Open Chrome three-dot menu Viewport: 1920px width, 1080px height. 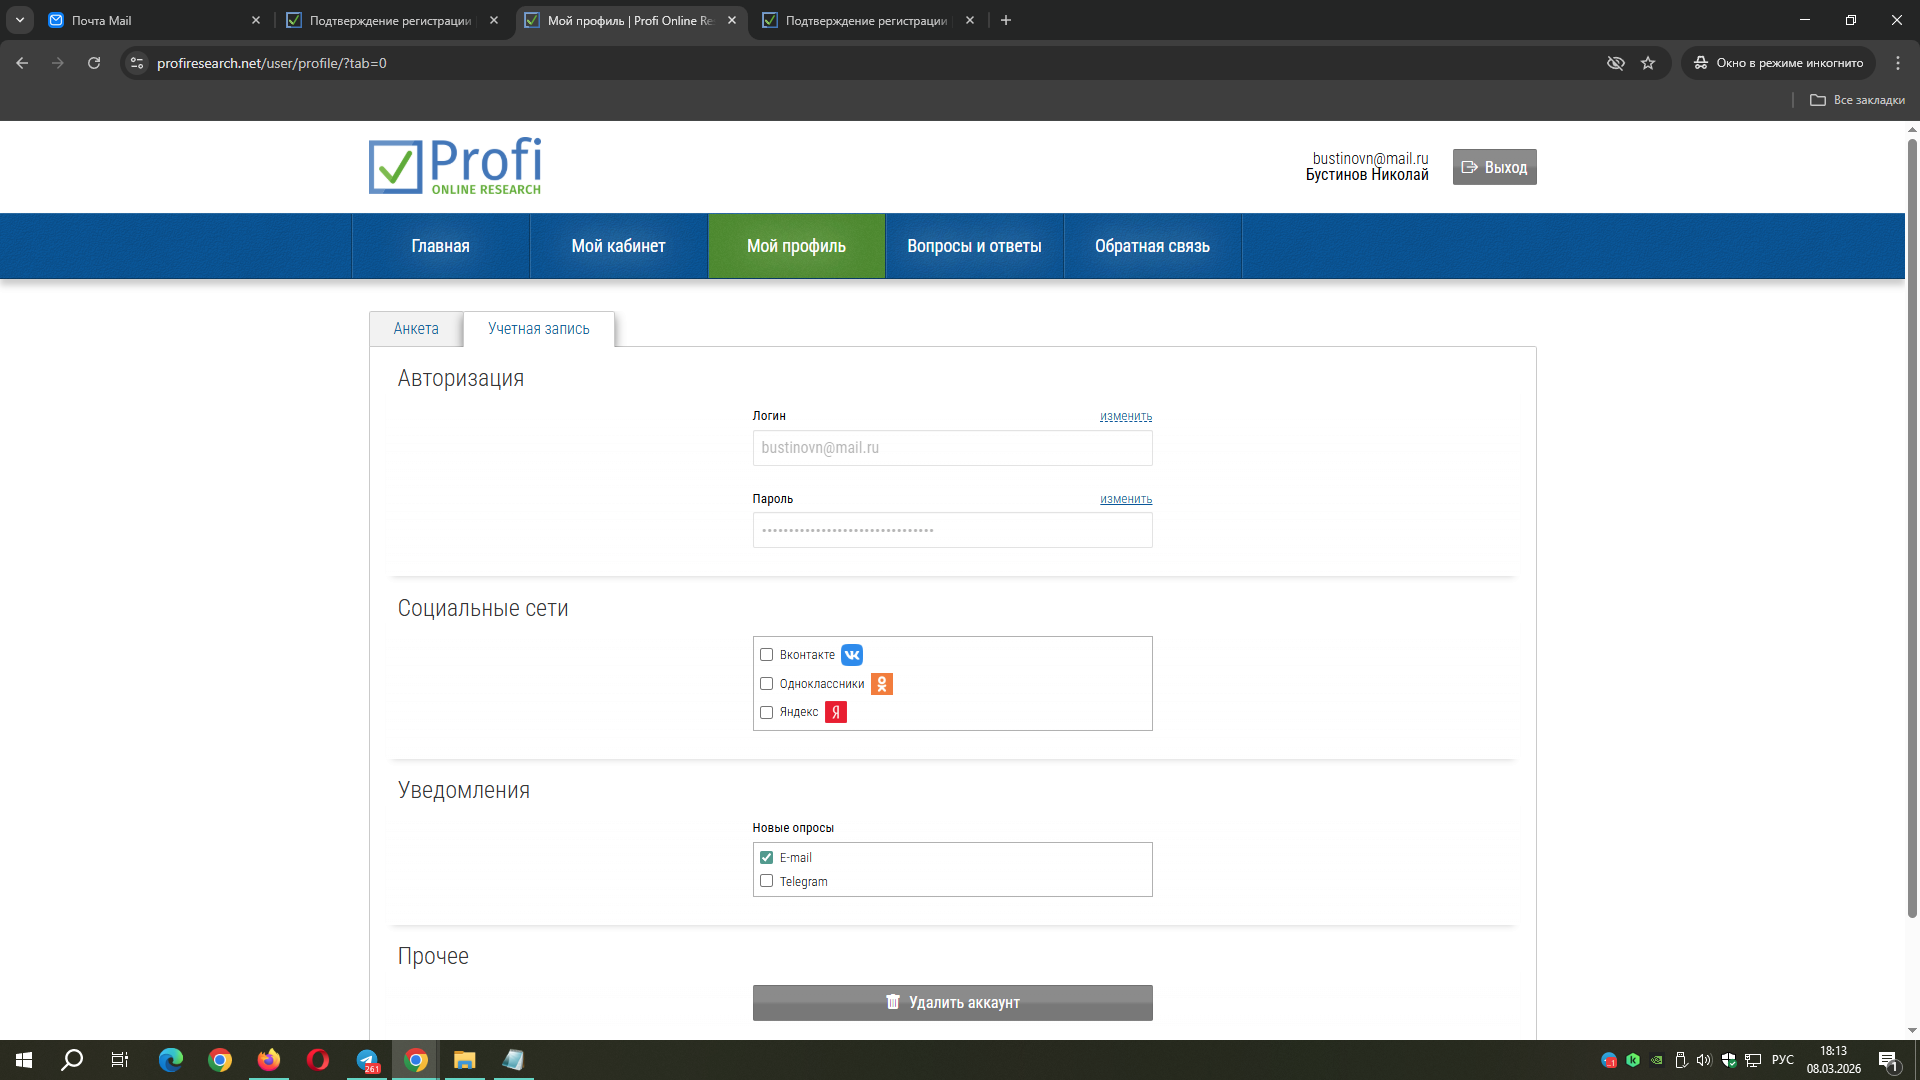pos(1898,63)
